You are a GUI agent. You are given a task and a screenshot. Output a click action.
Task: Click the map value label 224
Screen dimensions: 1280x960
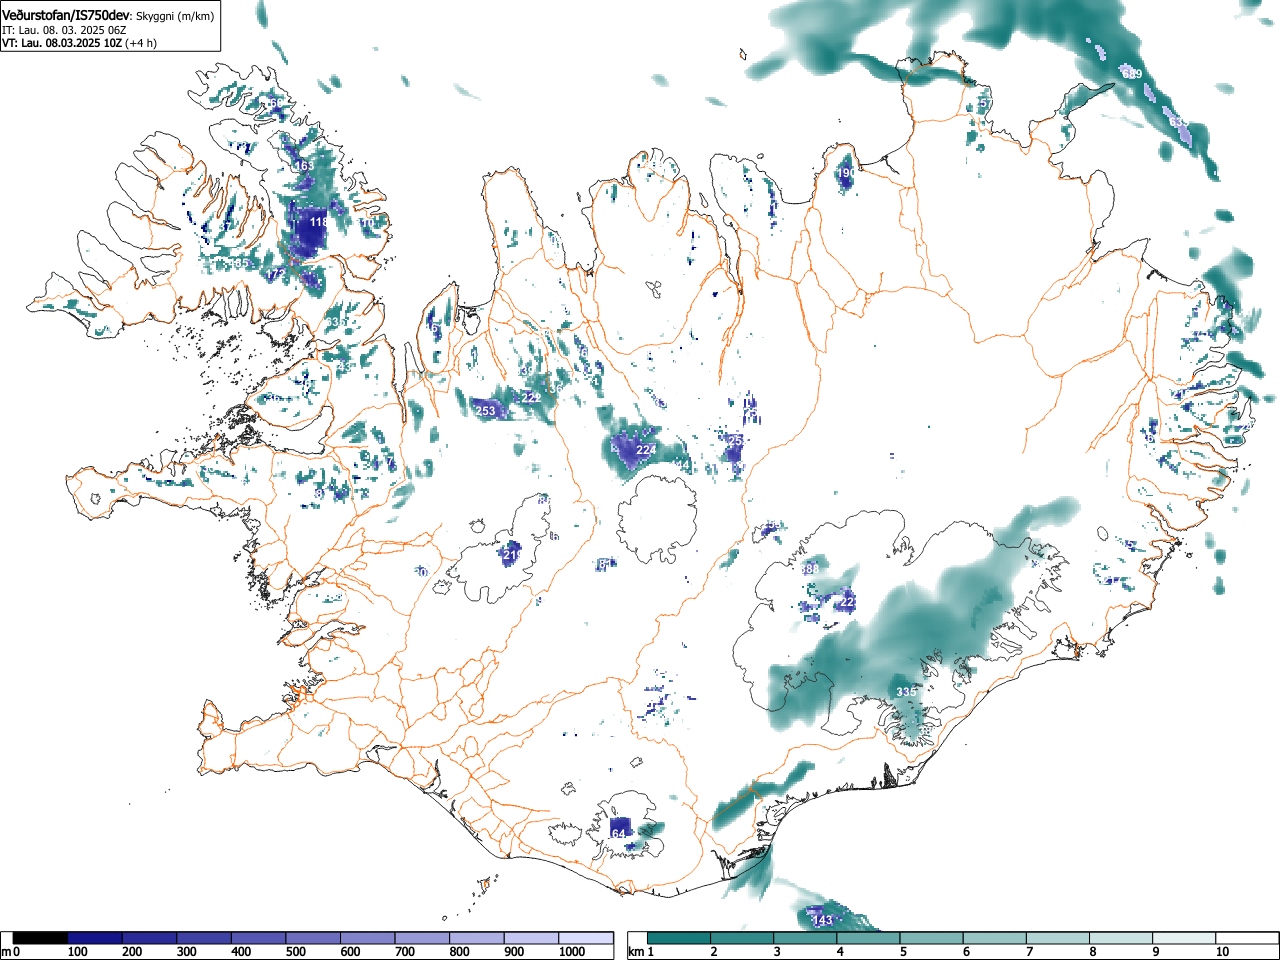tap(646, 450)
